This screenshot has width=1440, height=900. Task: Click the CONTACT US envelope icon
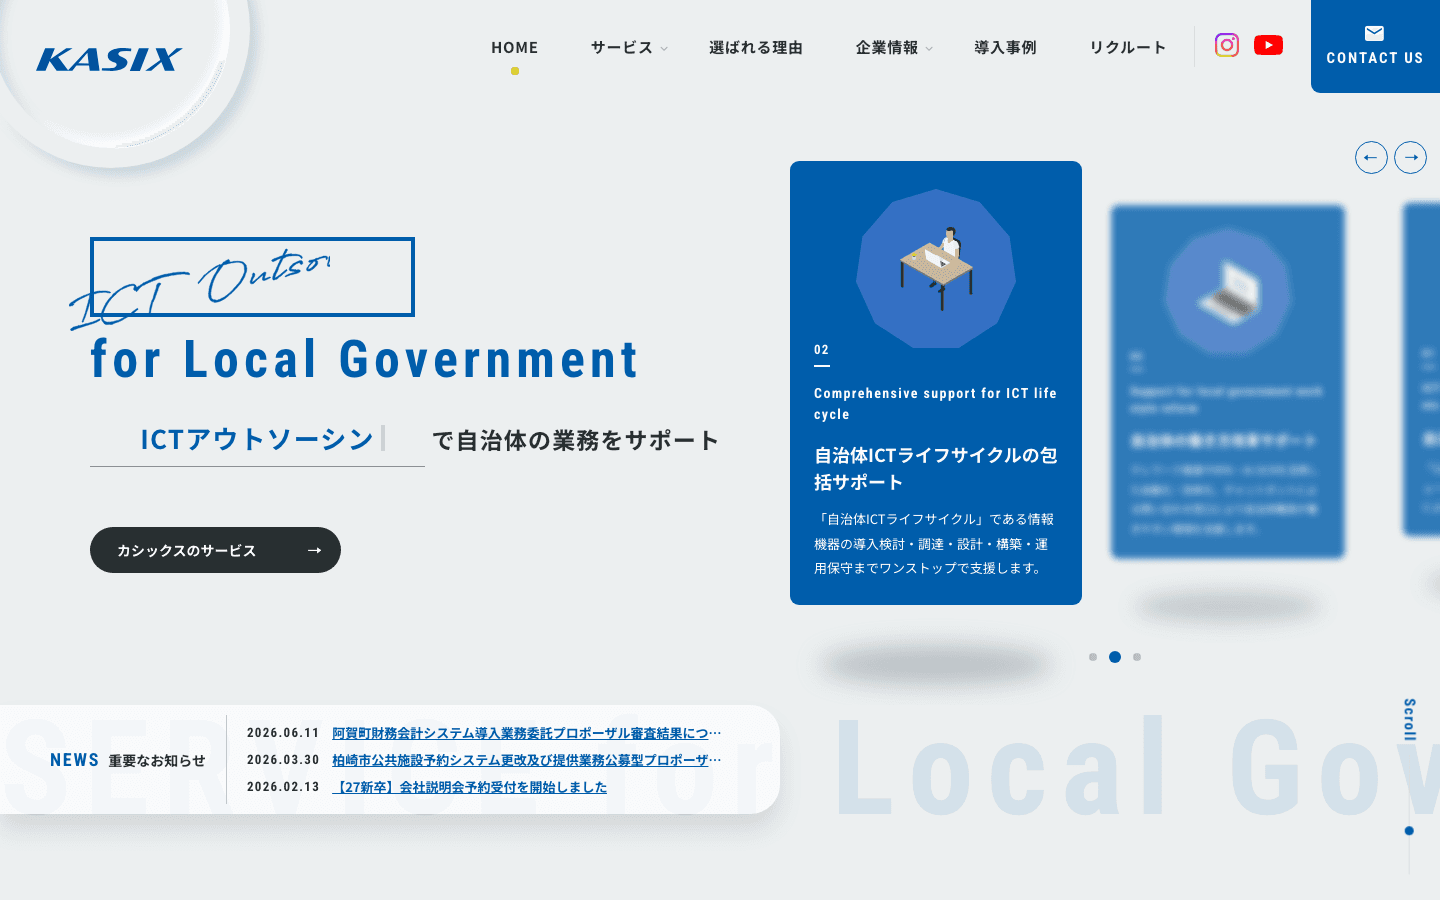1375,33
